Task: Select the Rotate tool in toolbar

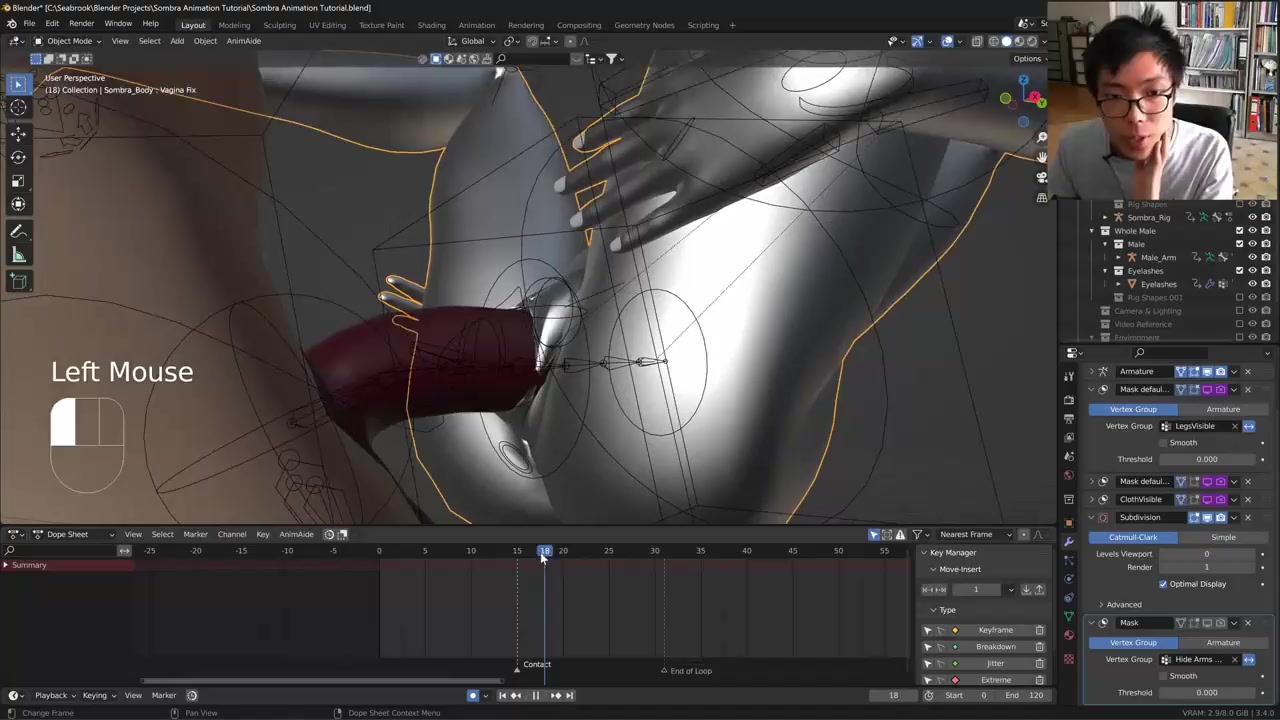Action: pos(18,157)
